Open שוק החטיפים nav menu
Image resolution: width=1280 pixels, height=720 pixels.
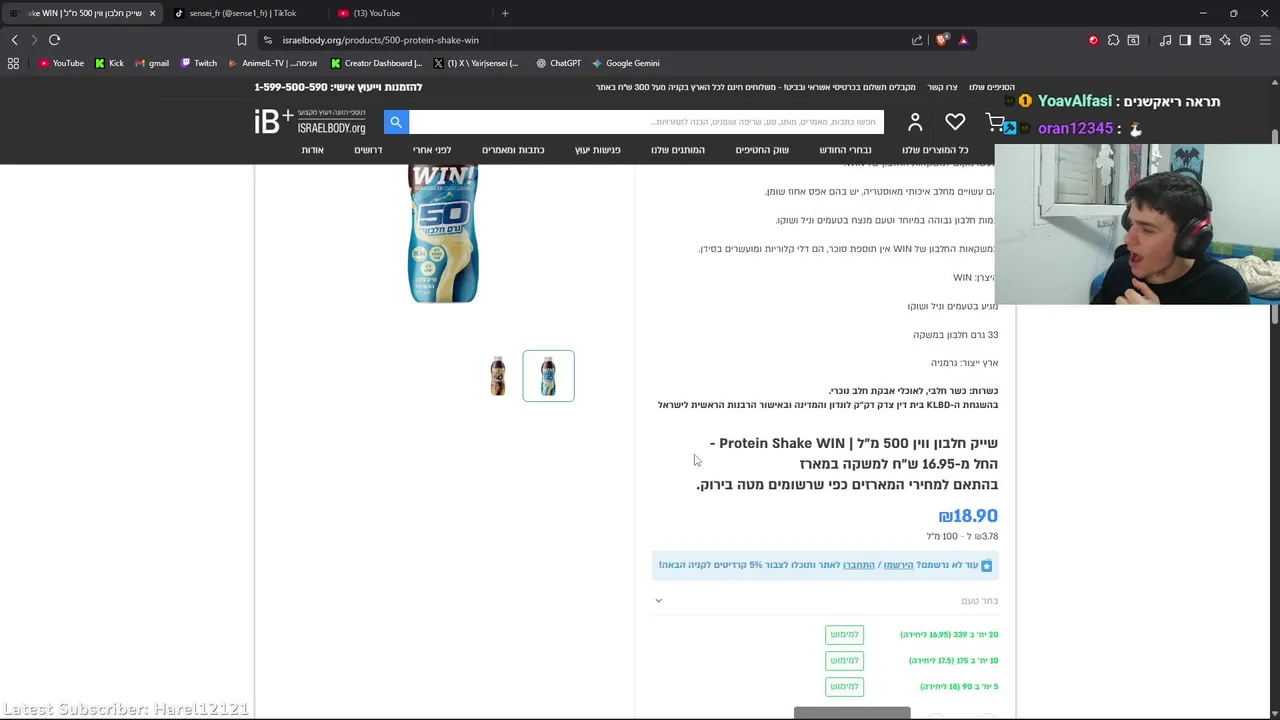[762, 150]
